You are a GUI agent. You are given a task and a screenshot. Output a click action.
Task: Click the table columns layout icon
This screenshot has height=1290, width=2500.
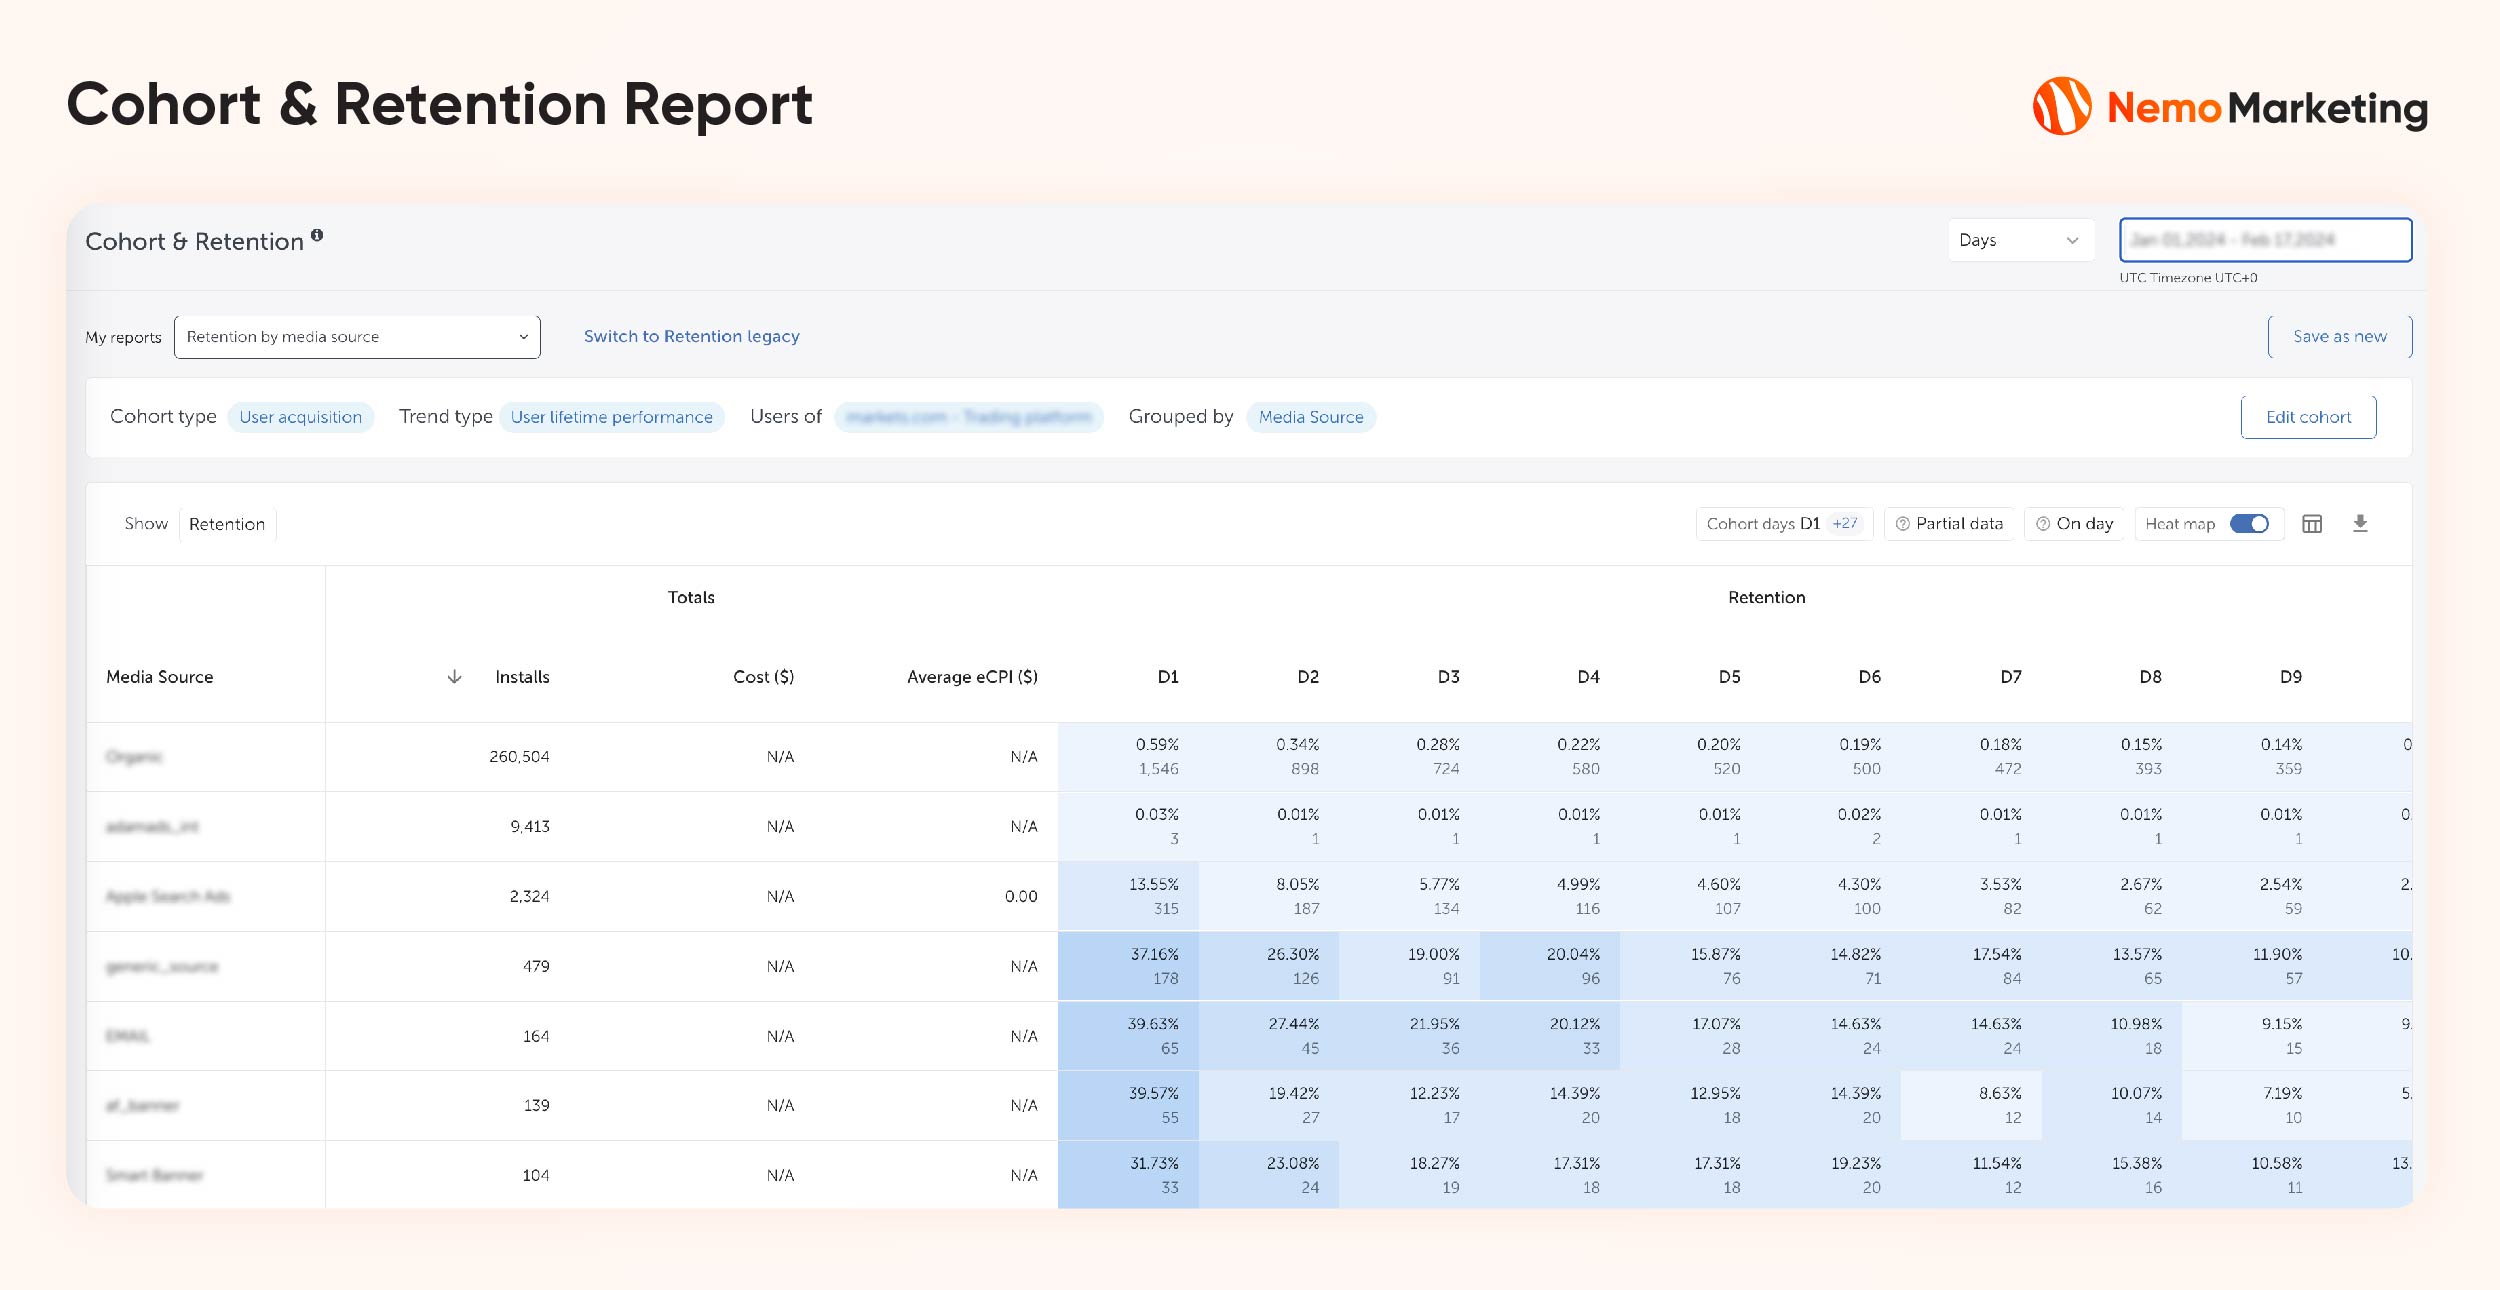2312,524
